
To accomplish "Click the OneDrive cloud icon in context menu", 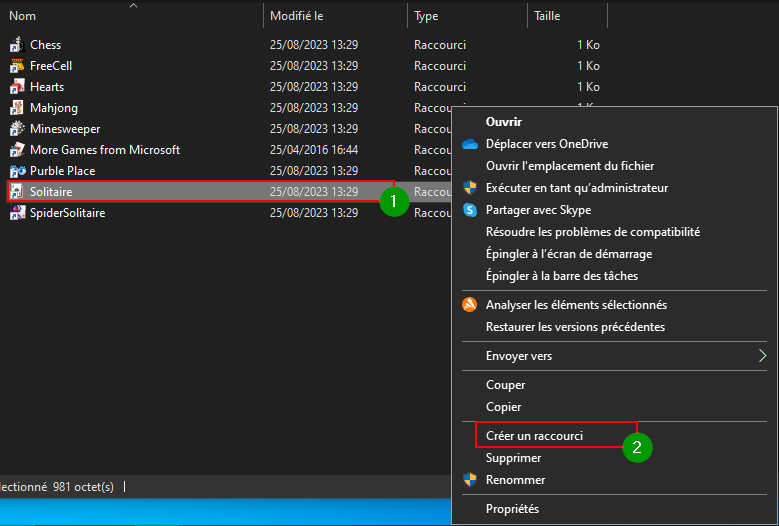I will click(x=469, y=144).
